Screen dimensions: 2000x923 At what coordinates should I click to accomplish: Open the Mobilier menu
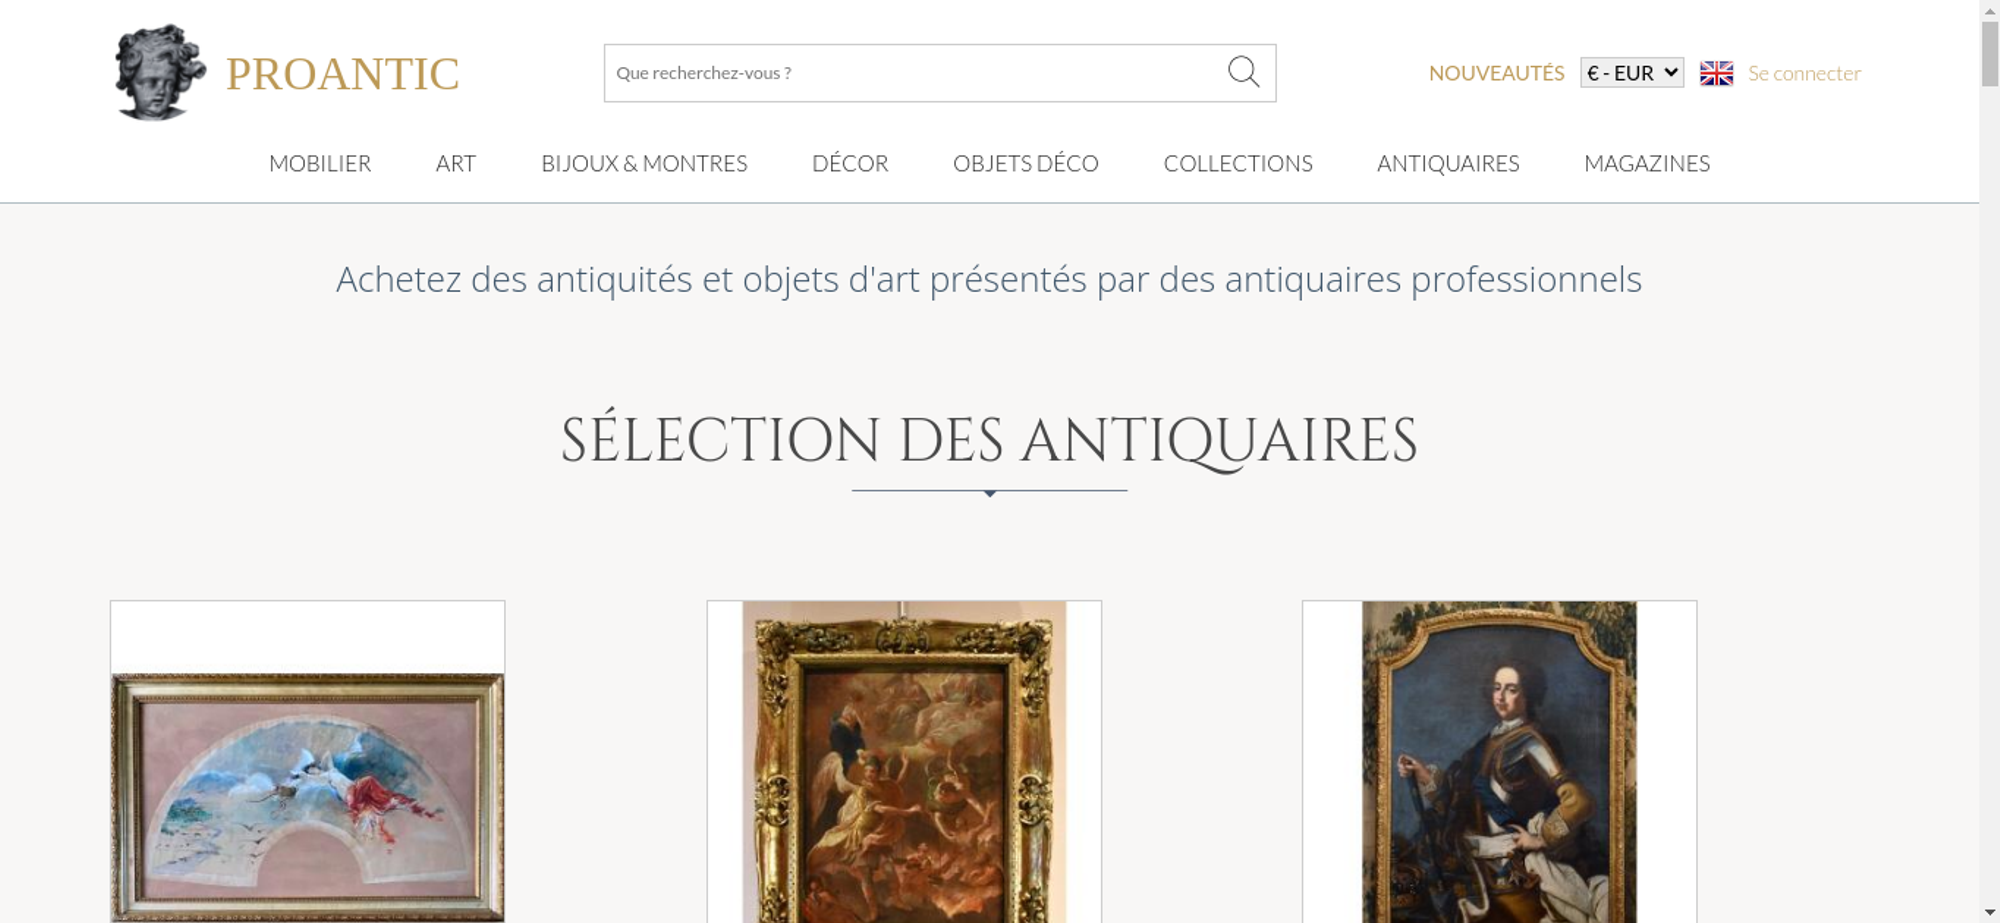click(x=320, y=163)
